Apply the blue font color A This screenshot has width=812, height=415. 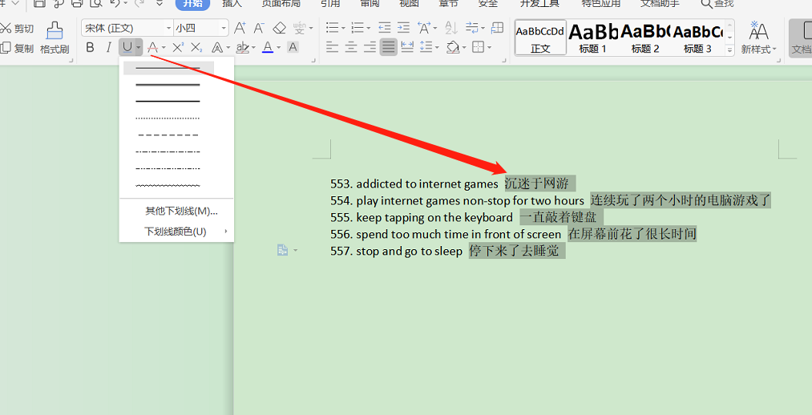[x=267, y=48]
